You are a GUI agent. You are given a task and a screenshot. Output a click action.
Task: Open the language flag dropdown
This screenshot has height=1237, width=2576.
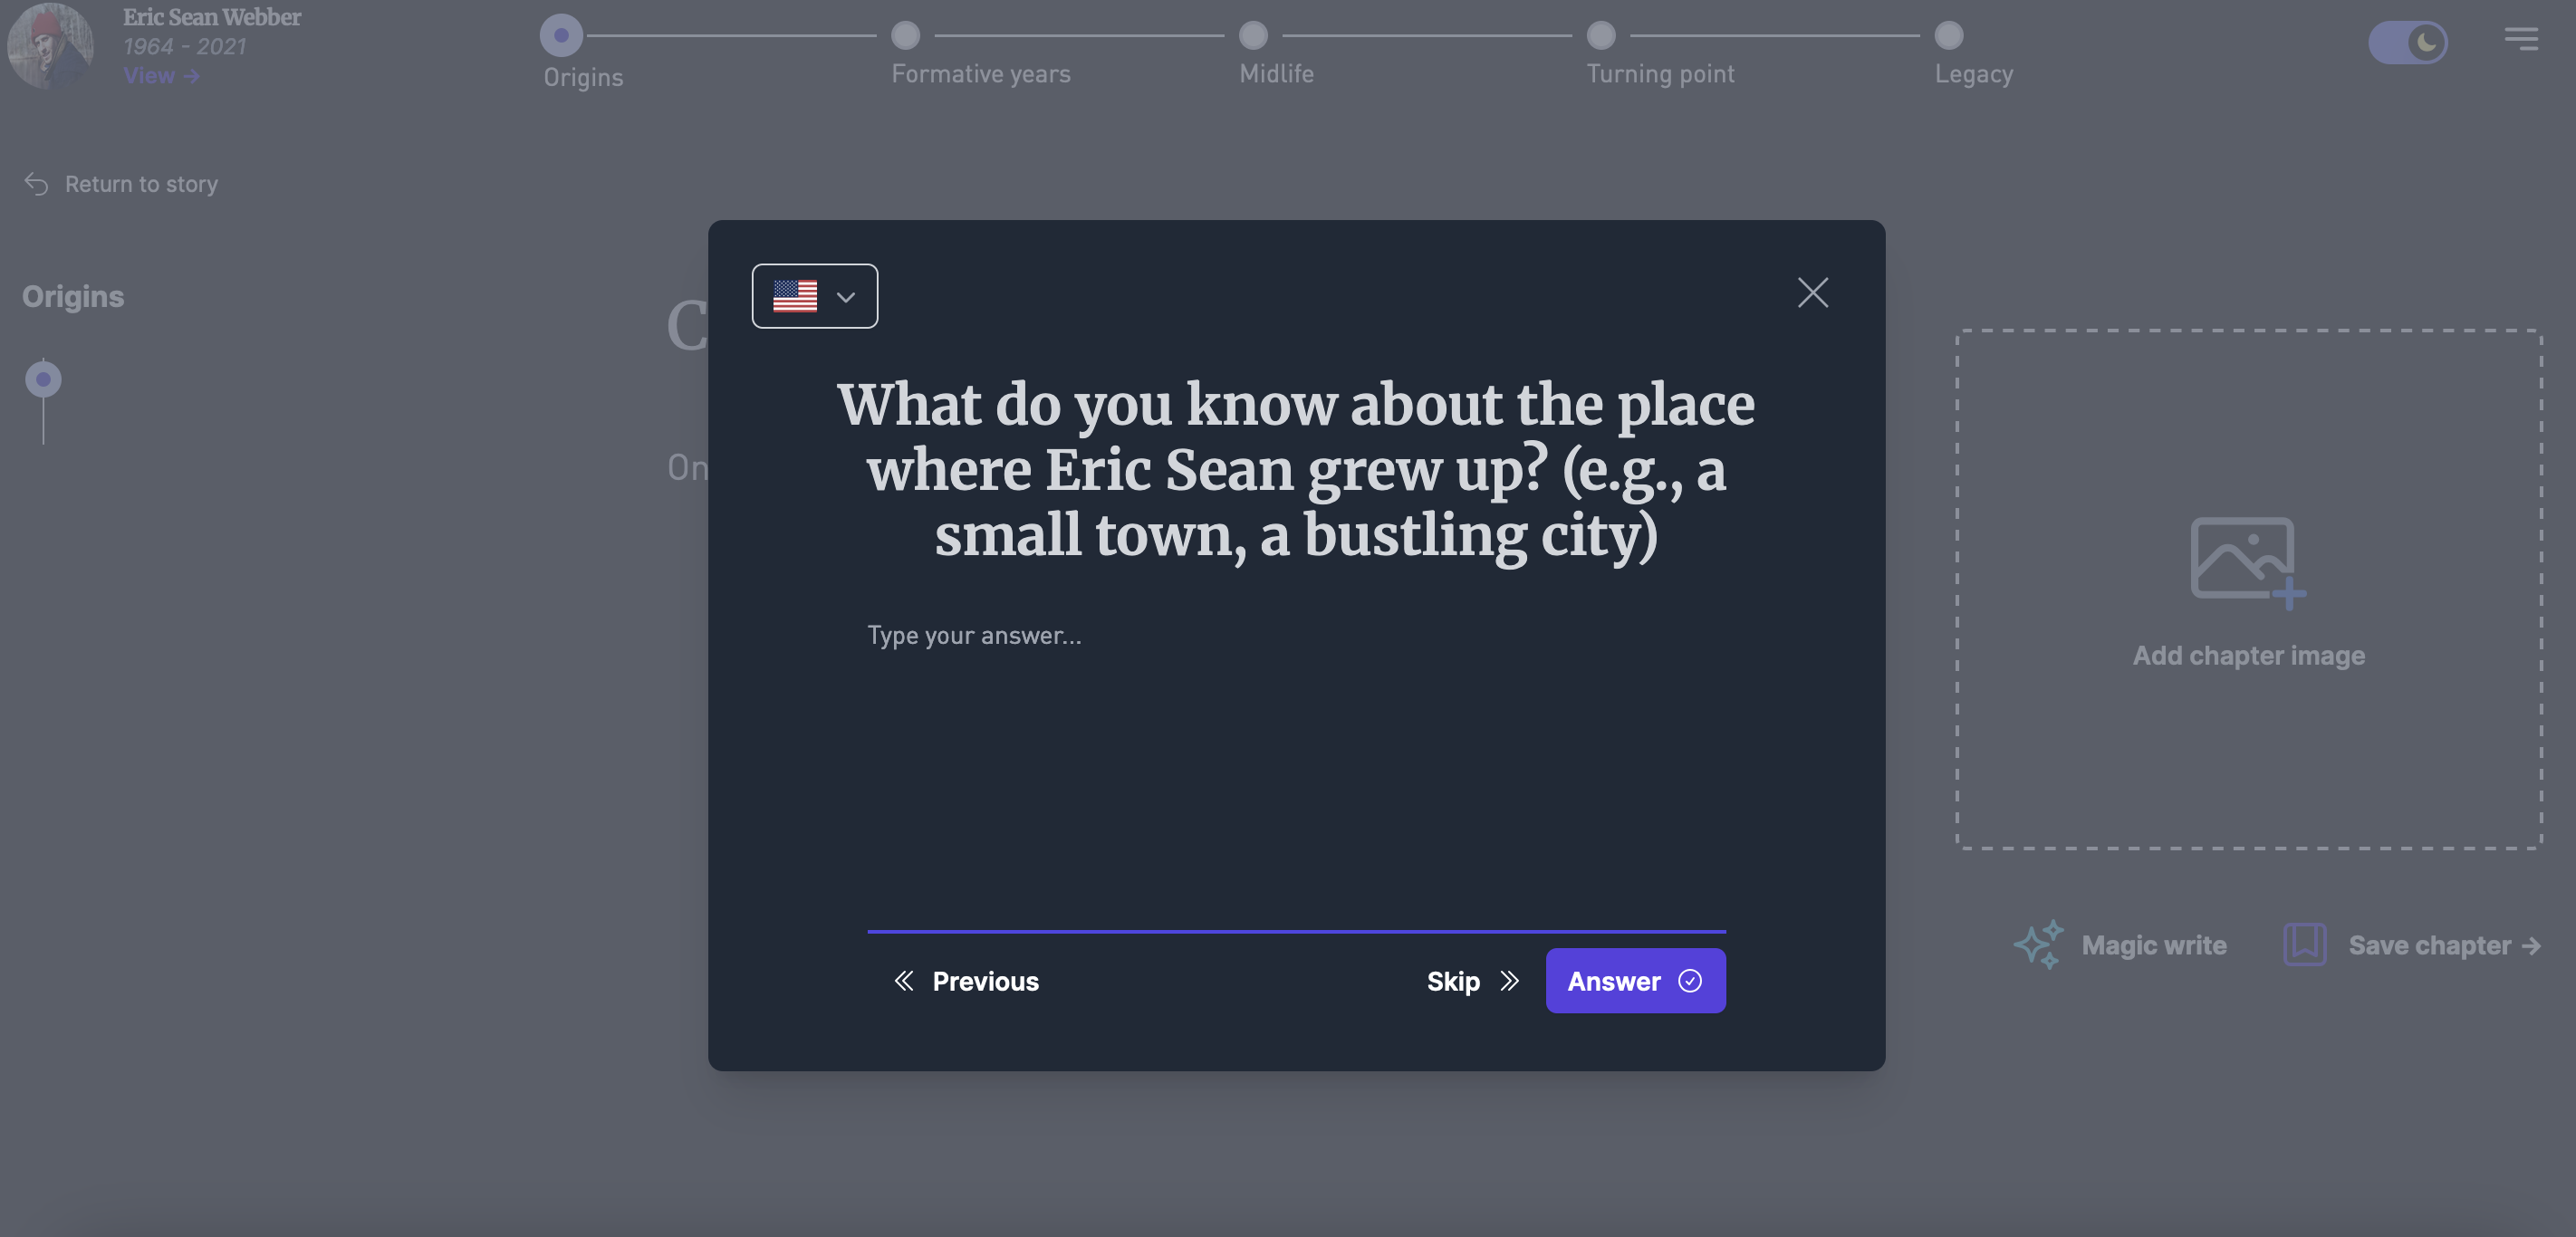pyautogui.click(x=814, y=296)
